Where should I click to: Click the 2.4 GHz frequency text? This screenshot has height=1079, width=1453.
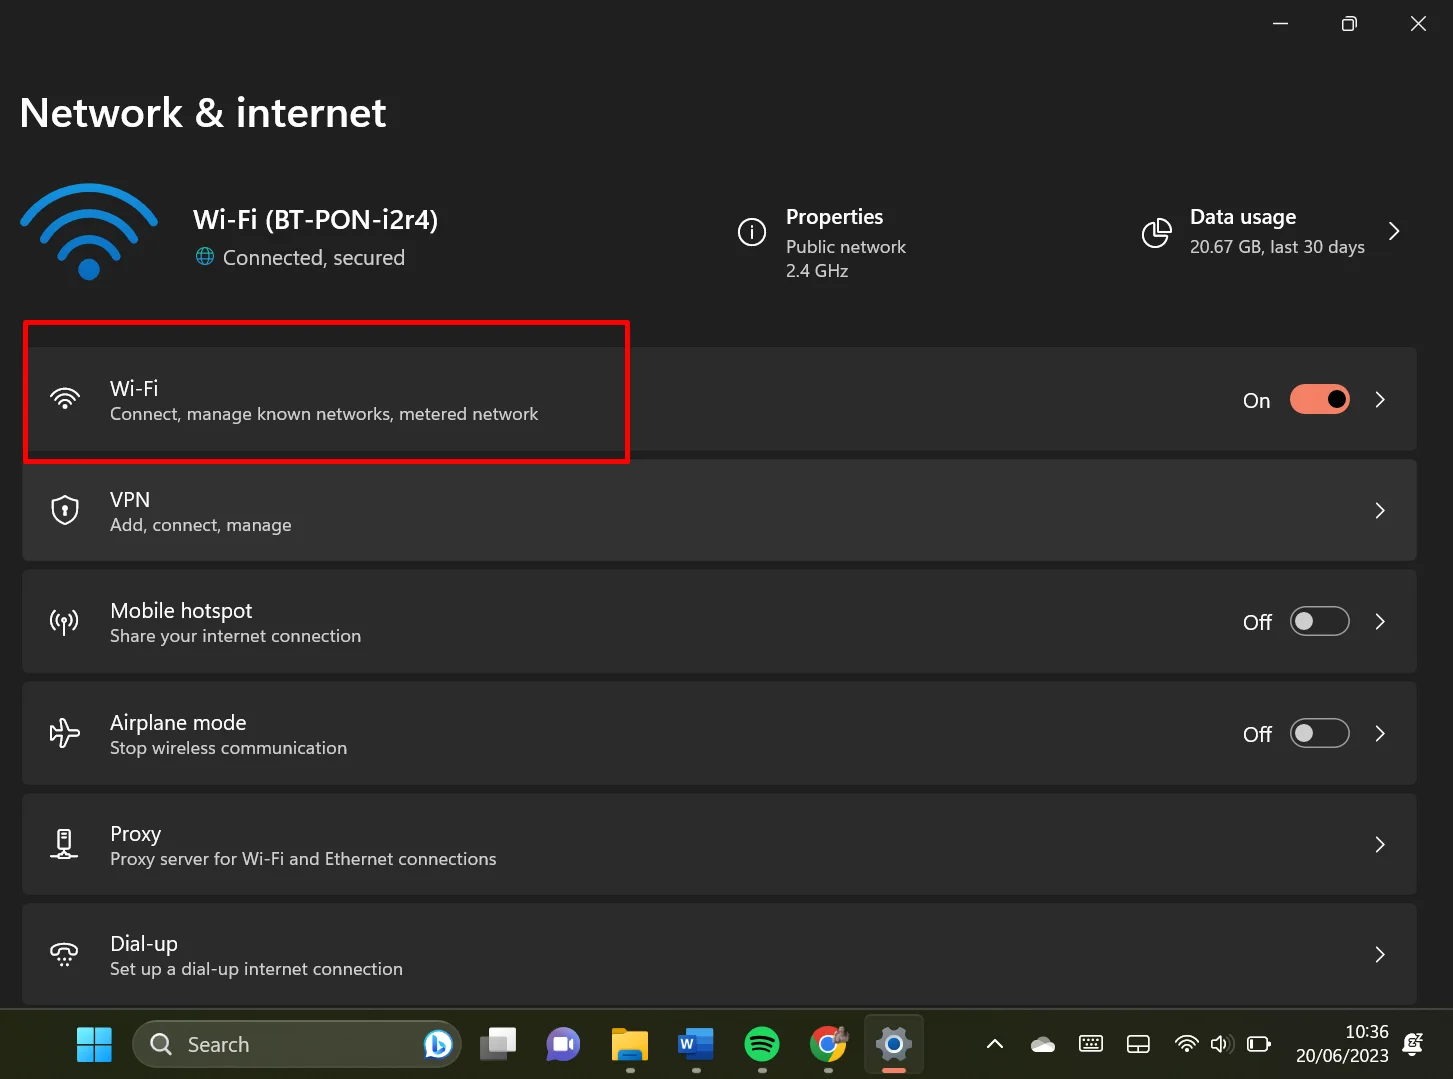click(817, 270)
